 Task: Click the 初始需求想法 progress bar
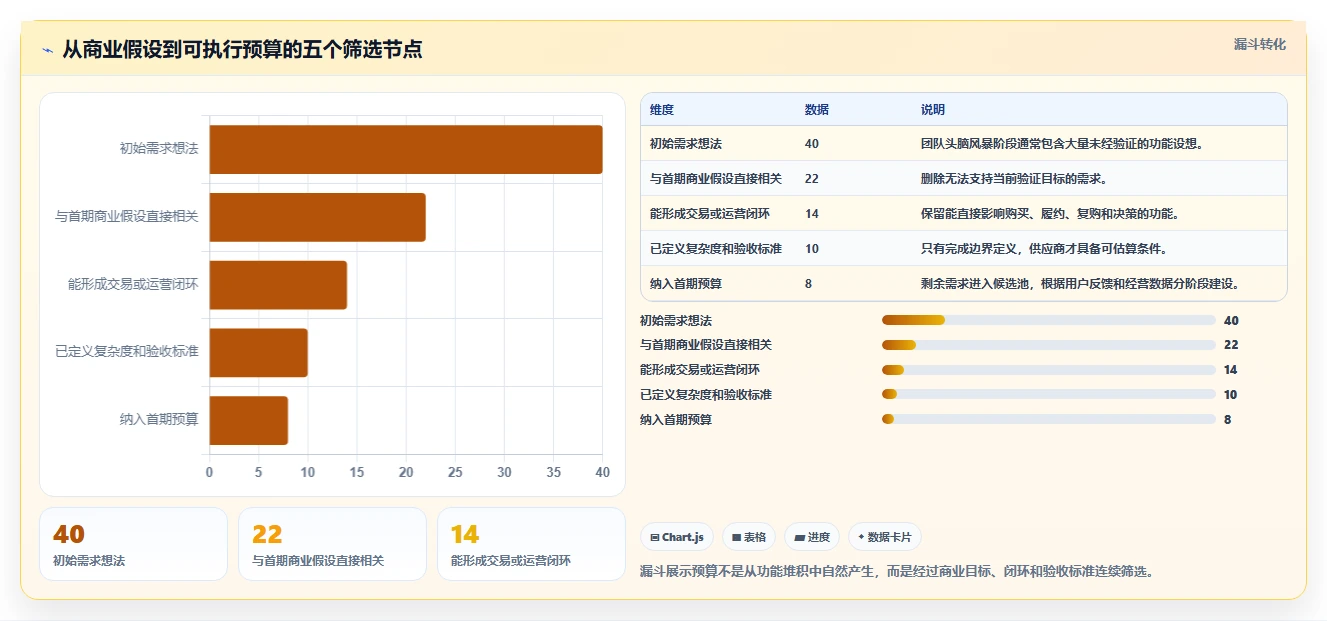(x=1049, y=320)
